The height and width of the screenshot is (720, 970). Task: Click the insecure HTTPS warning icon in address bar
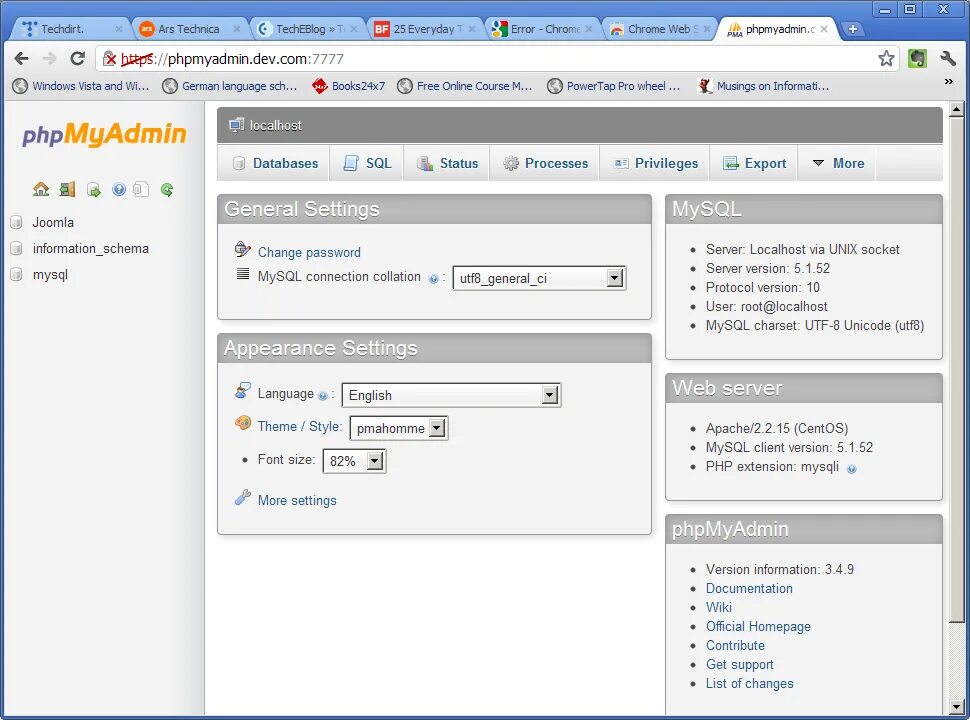(x=109, y=59)
